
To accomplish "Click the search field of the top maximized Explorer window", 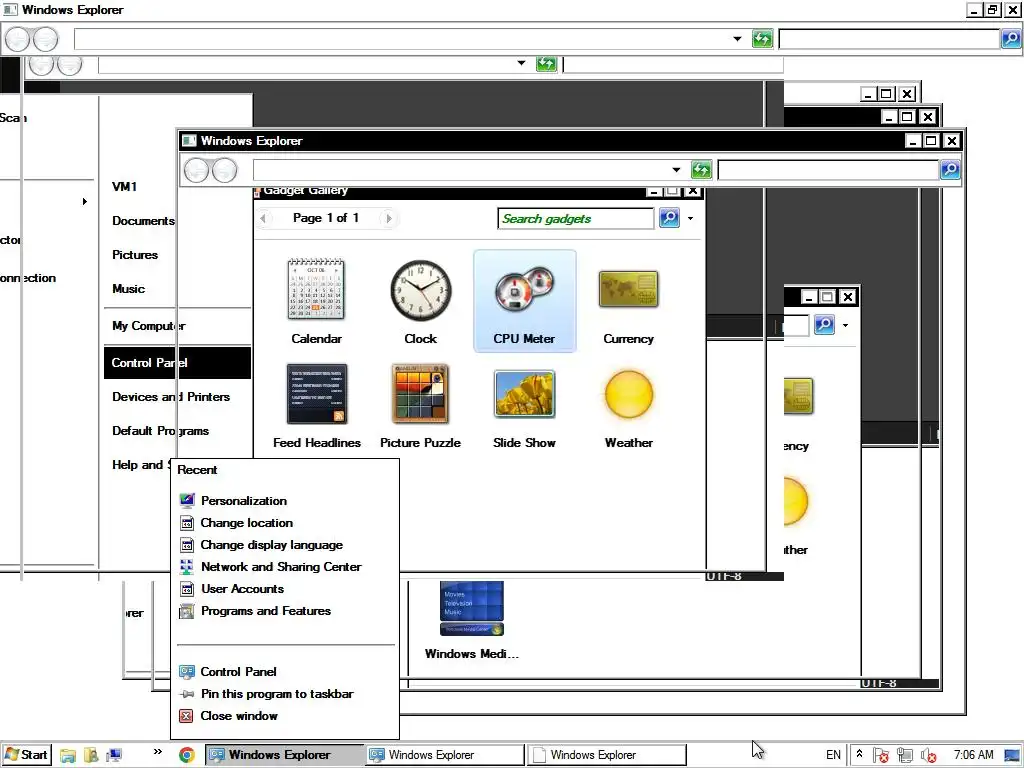I will click(889, 39).
